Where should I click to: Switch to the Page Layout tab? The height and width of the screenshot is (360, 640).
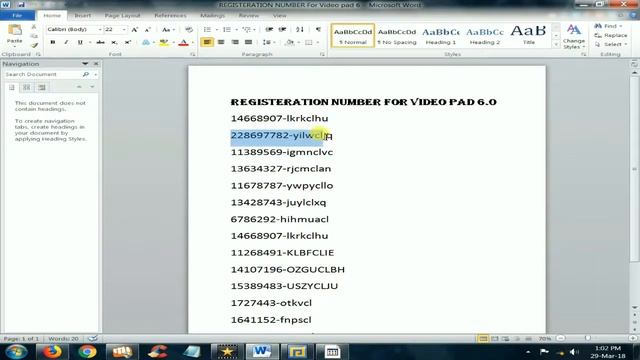[122, 16]
